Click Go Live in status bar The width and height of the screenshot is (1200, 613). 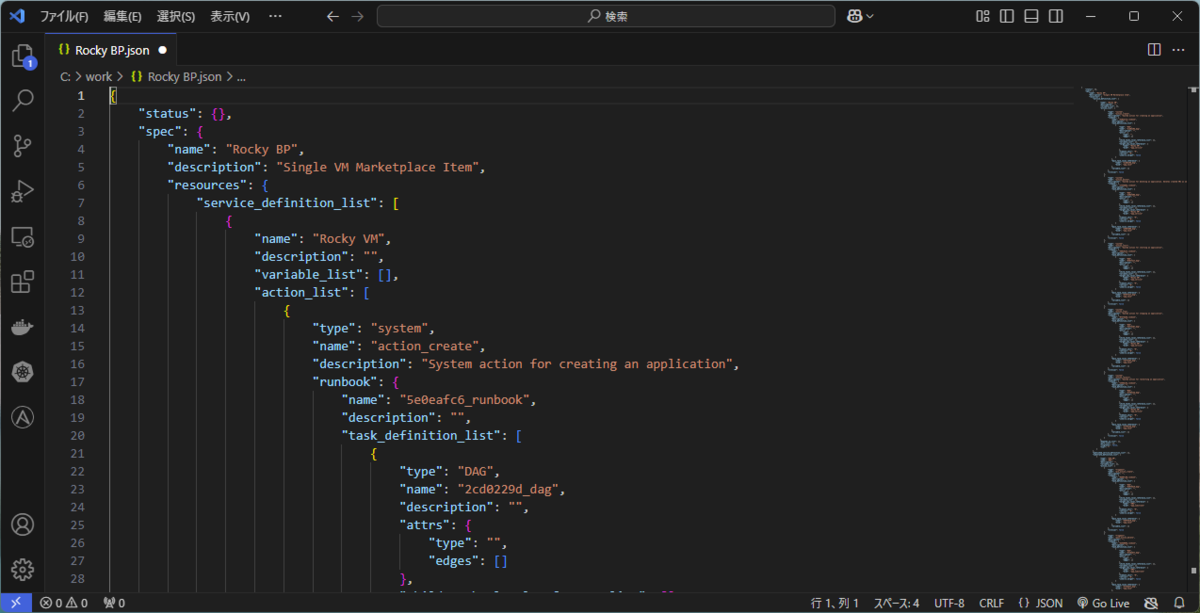1103,603
